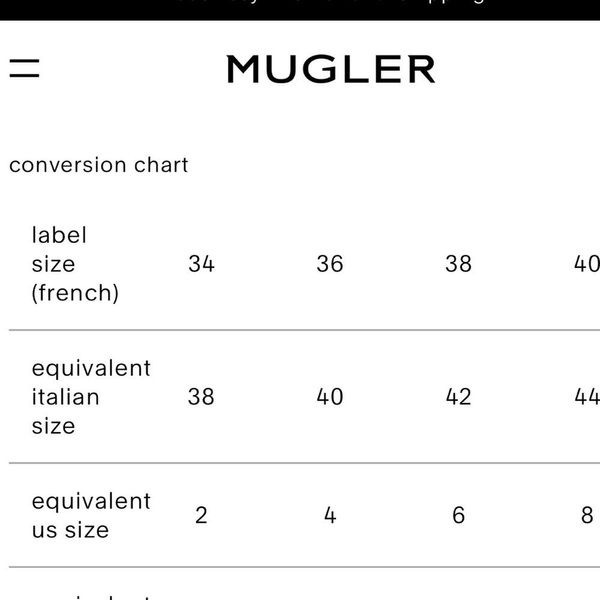Click the partially visible bottom row header
Screen dimensions: 600x600
pos(91,593)
